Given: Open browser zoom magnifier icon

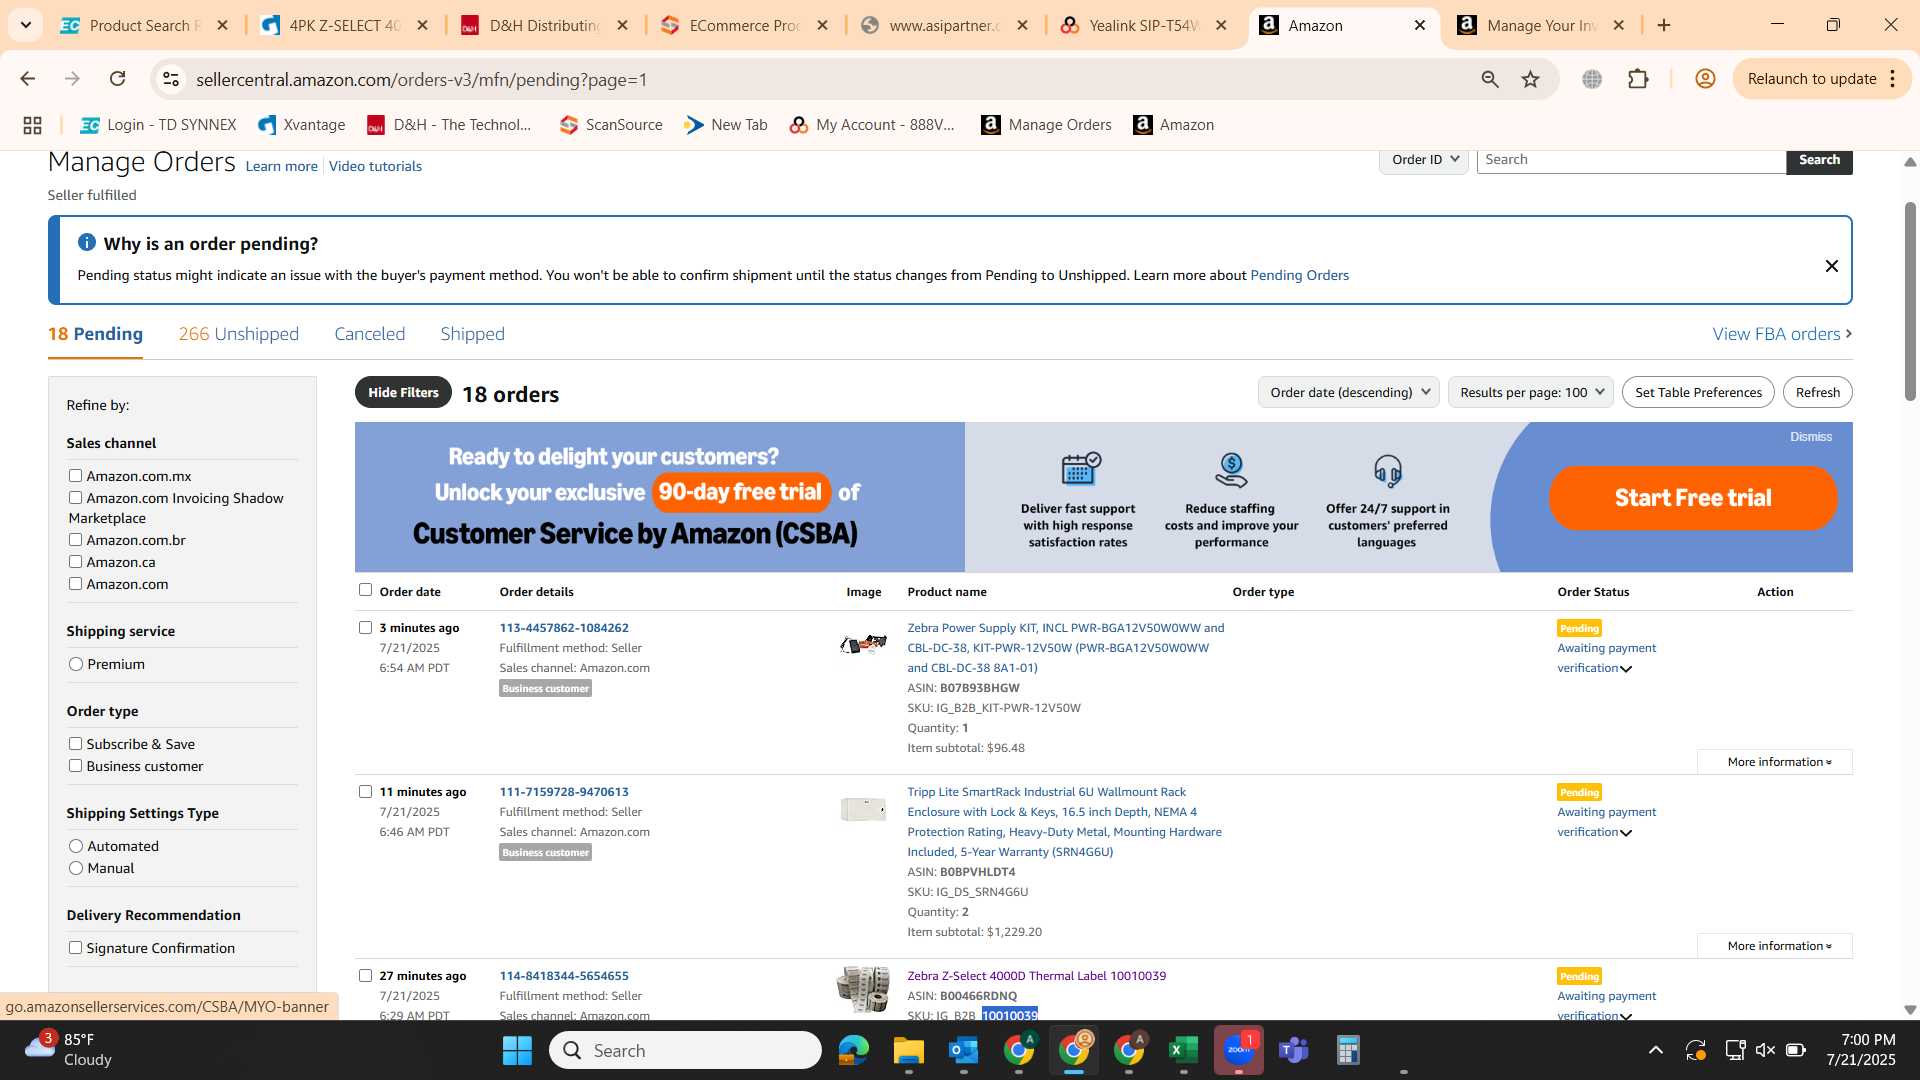Looking at the screenshot, I should [x=1490, y=79].
